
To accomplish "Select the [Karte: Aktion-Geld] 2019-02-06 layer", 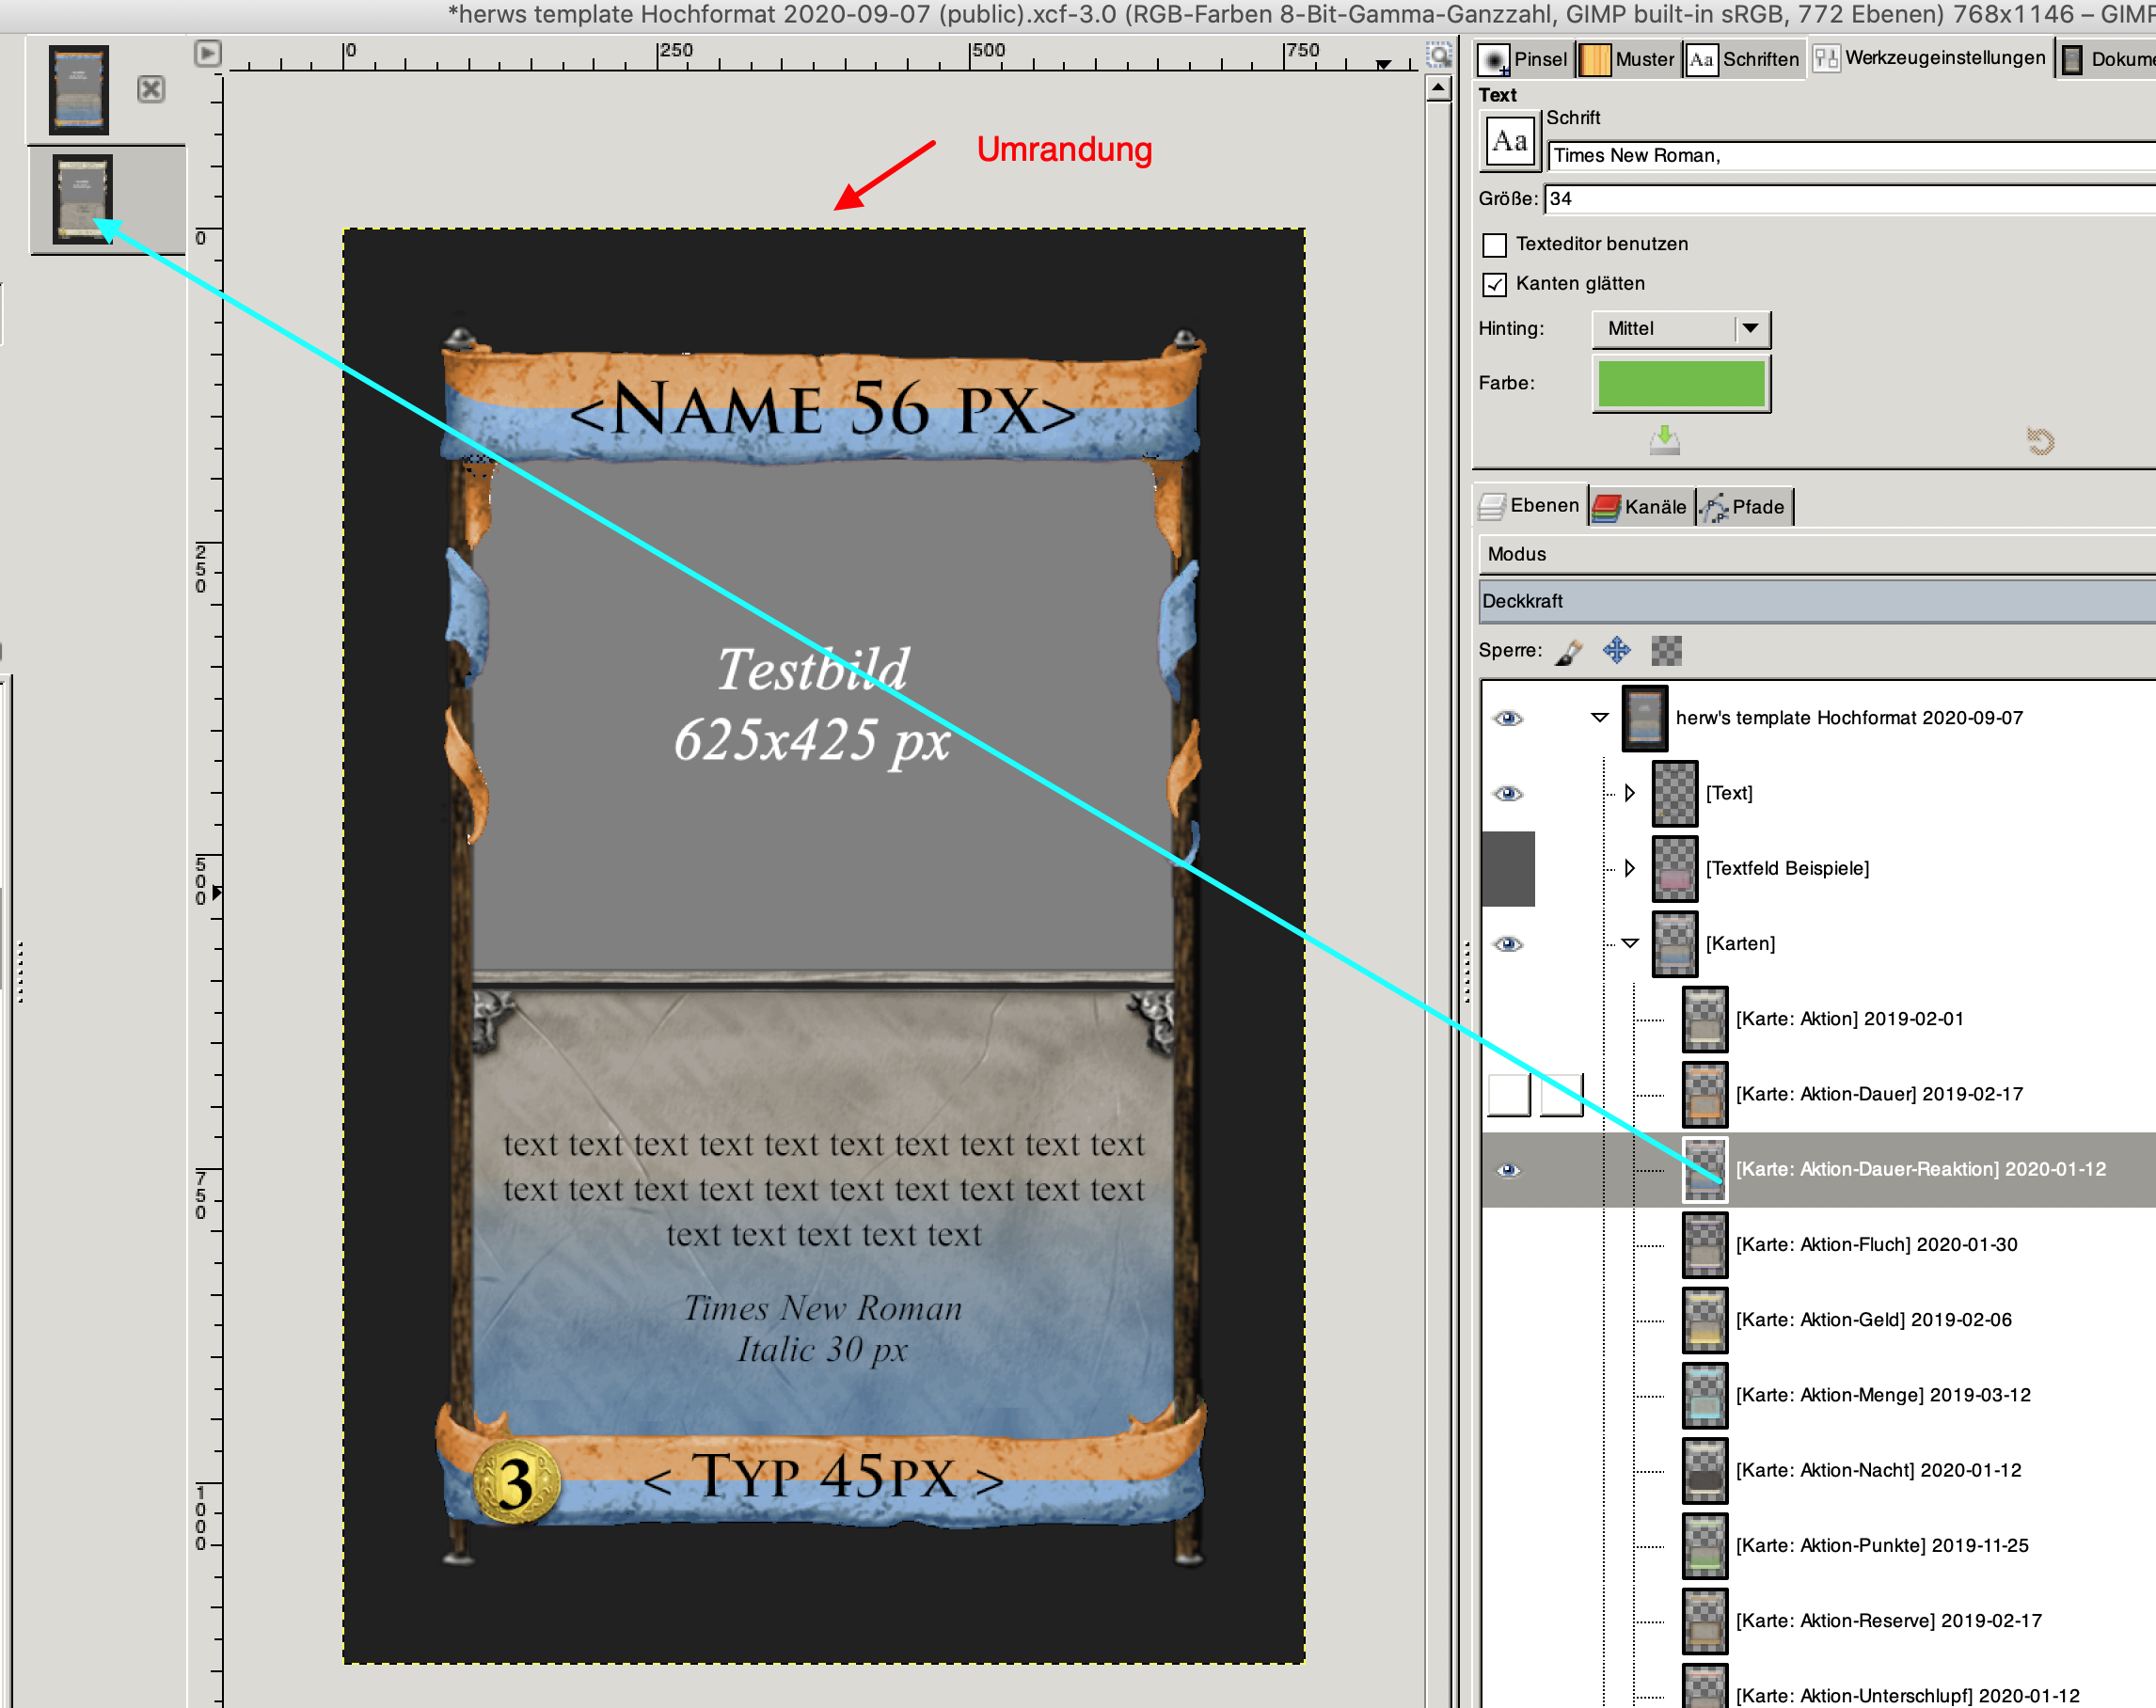I will tap(1873, 1320).
